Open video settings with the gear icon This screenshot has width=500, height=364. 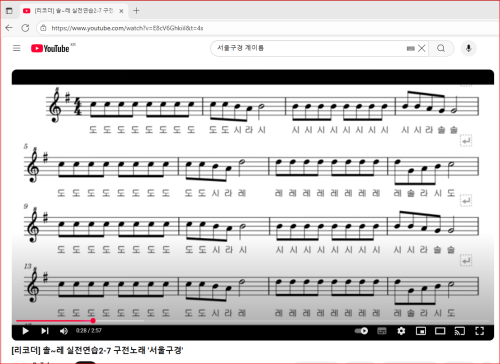point(401,331)
